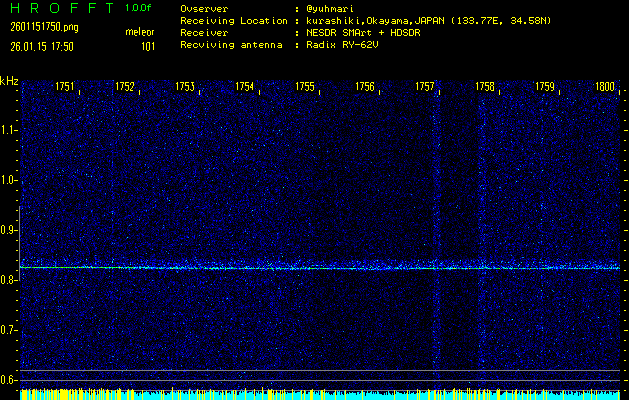The height and width of the screenshot is (400, 629).
Task: Click the 1759 time marker label
Action: tap(545, 87)
